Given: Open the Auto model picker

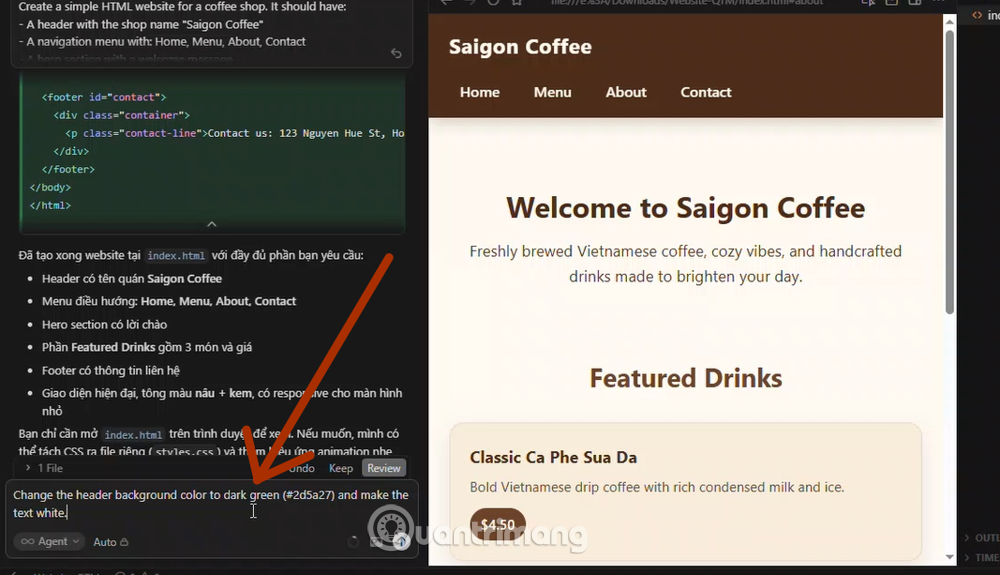Looking at the screenshot, I should [110, 542].
